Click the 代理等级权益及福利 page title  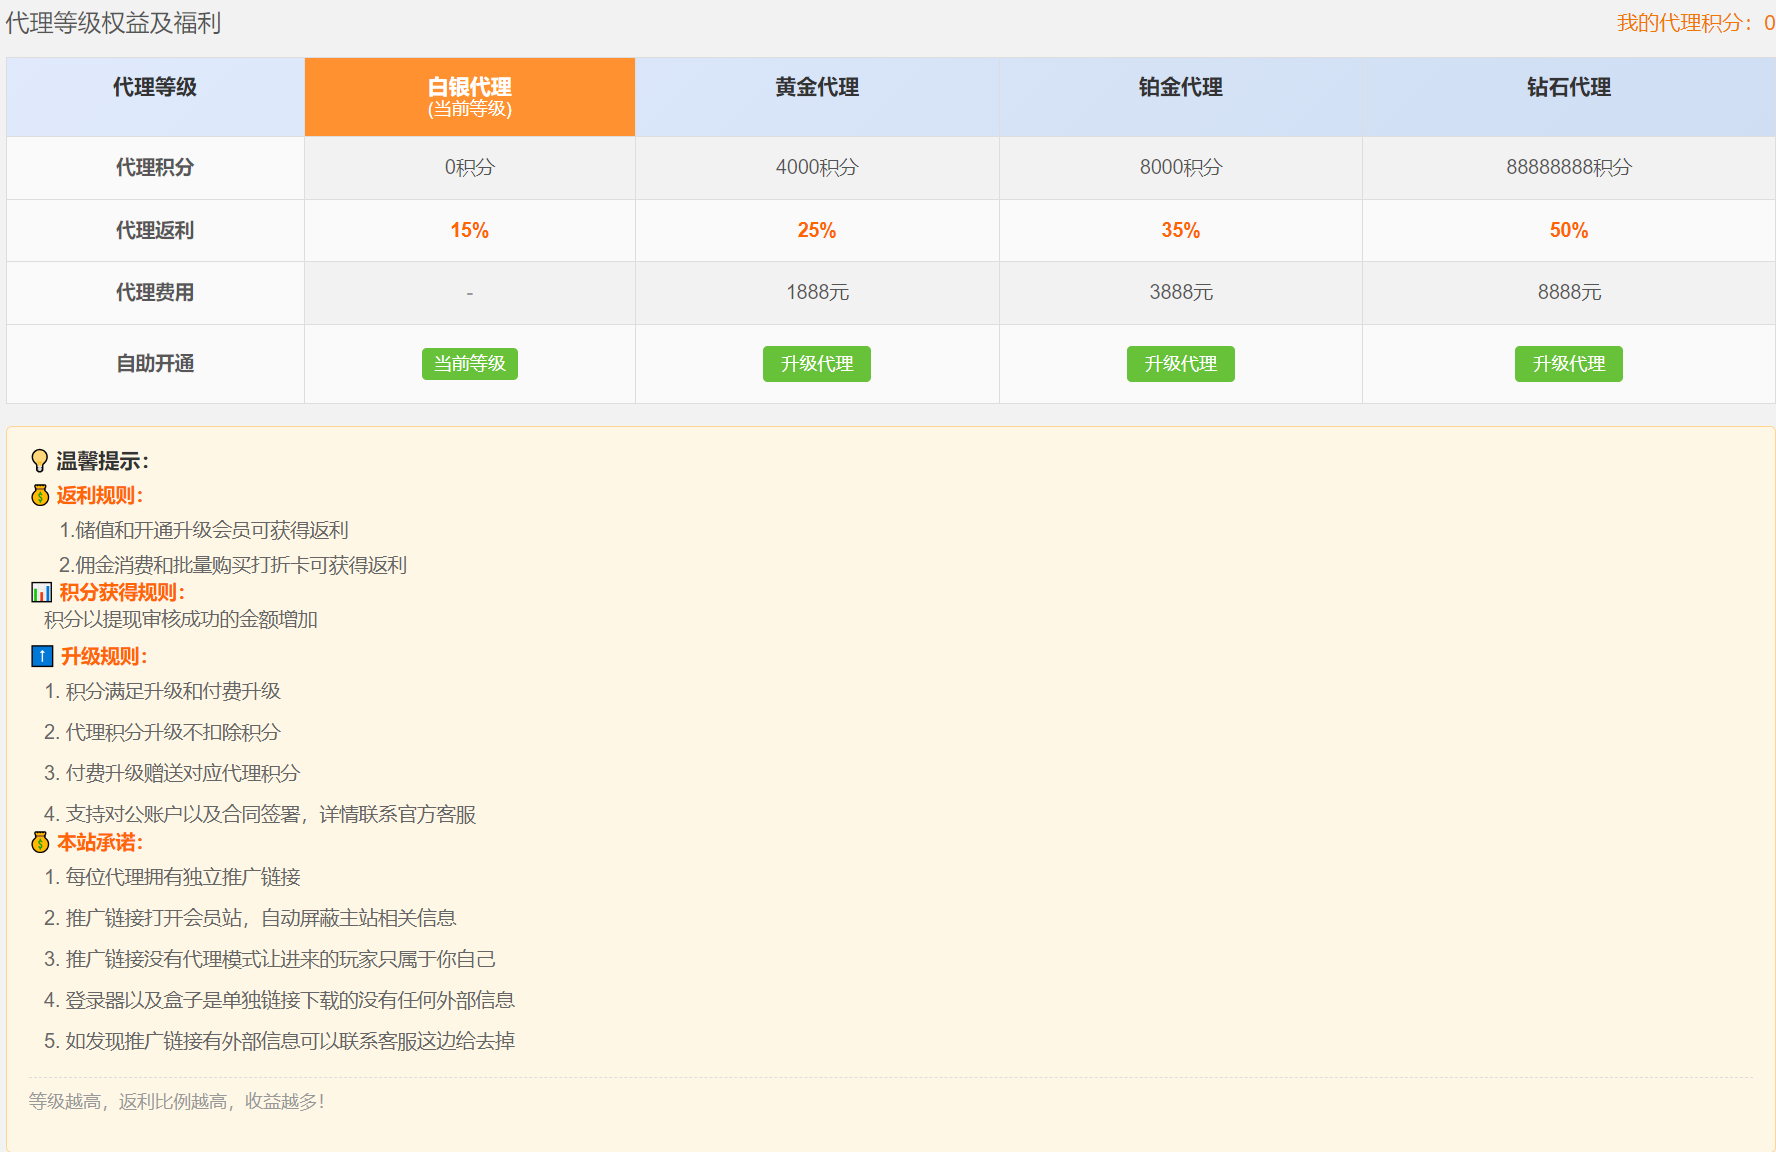(x=113, y=23)
